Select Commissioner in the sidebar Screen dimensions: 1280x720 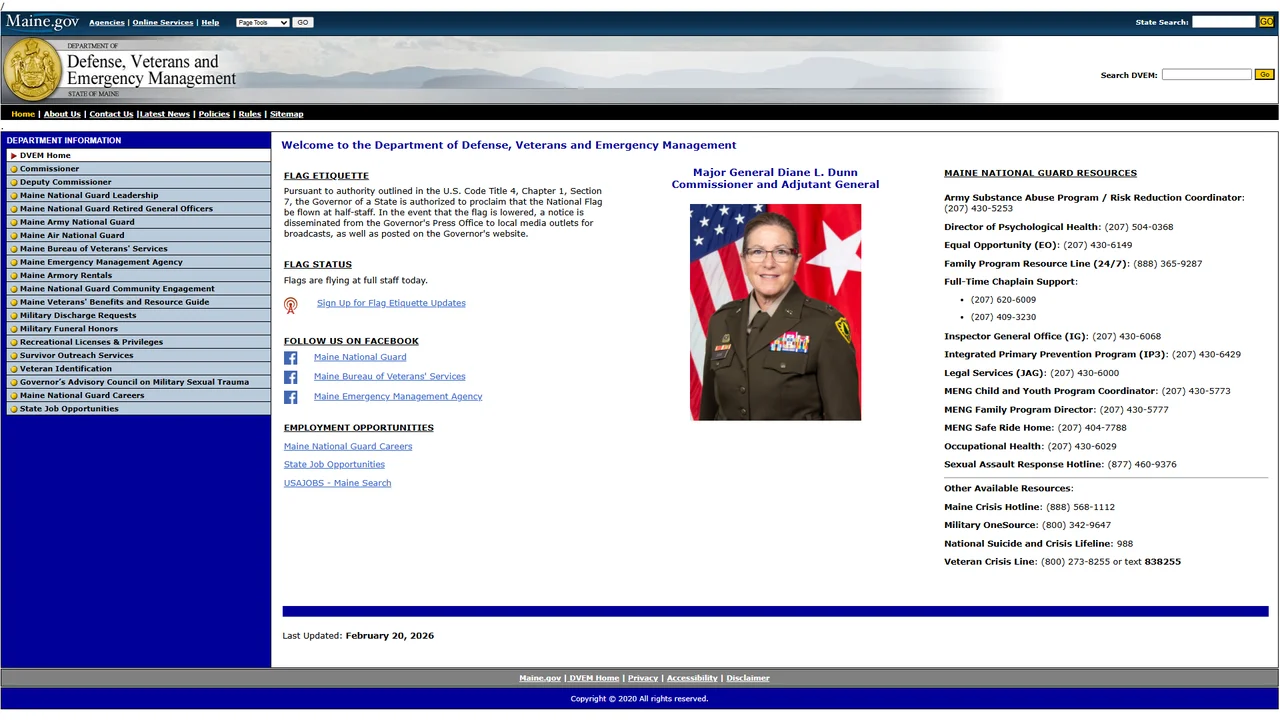(x=137, y=169)
